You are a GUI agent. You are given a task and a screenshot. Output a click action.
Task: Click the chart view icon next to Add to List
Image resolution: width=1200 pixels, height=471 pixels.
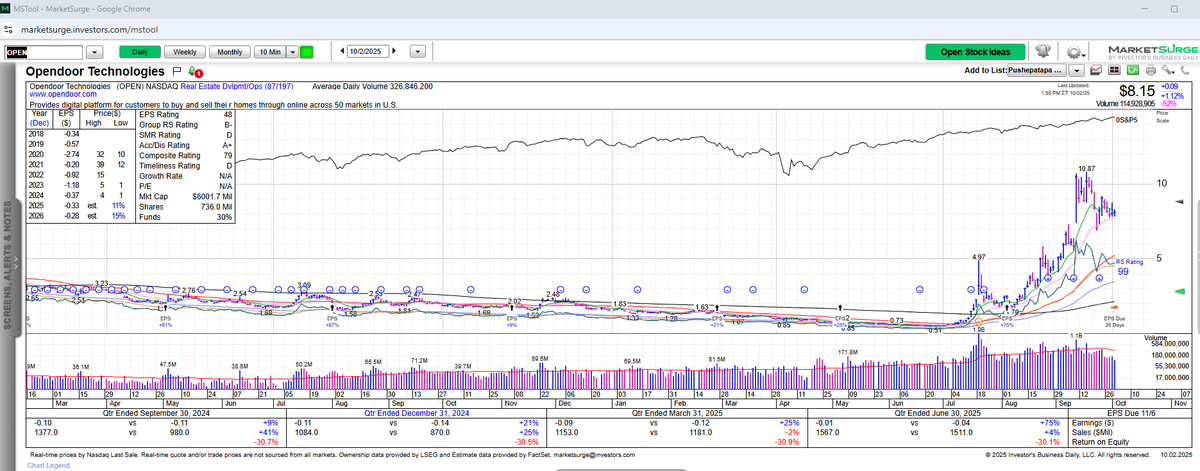[x=1096, y=71]
